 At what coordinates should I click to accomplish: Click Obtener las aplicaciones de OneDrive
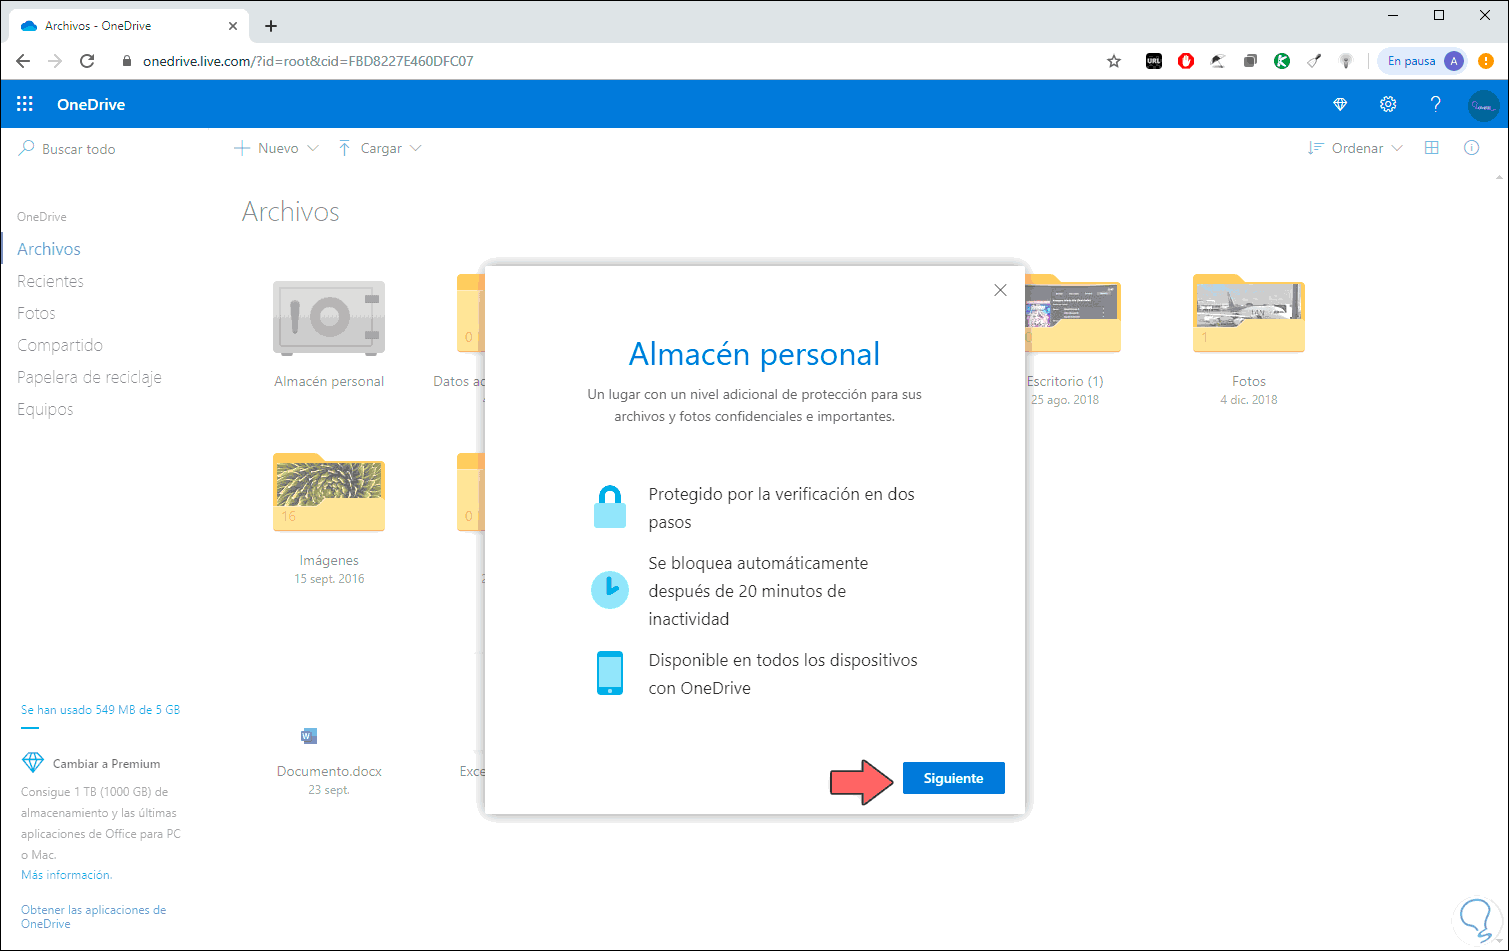[x=93, y=917]
